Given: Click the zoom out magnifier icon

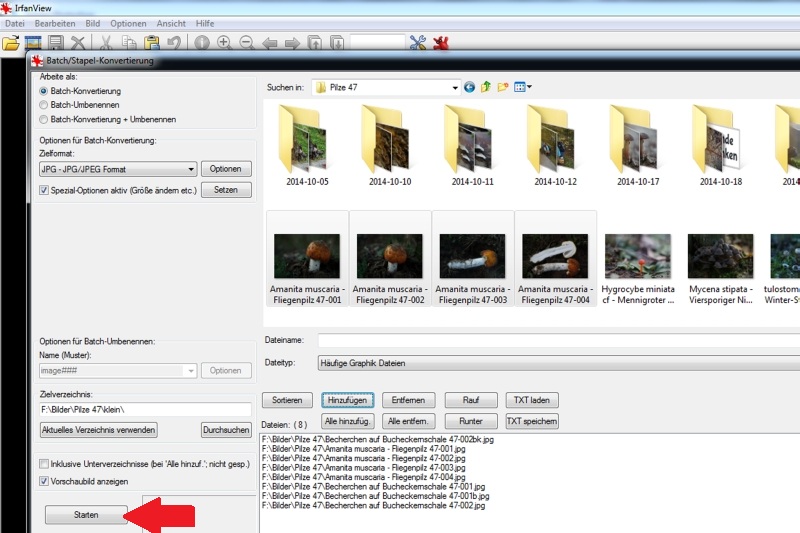Looking at the screenshot, I should [246, 43].
